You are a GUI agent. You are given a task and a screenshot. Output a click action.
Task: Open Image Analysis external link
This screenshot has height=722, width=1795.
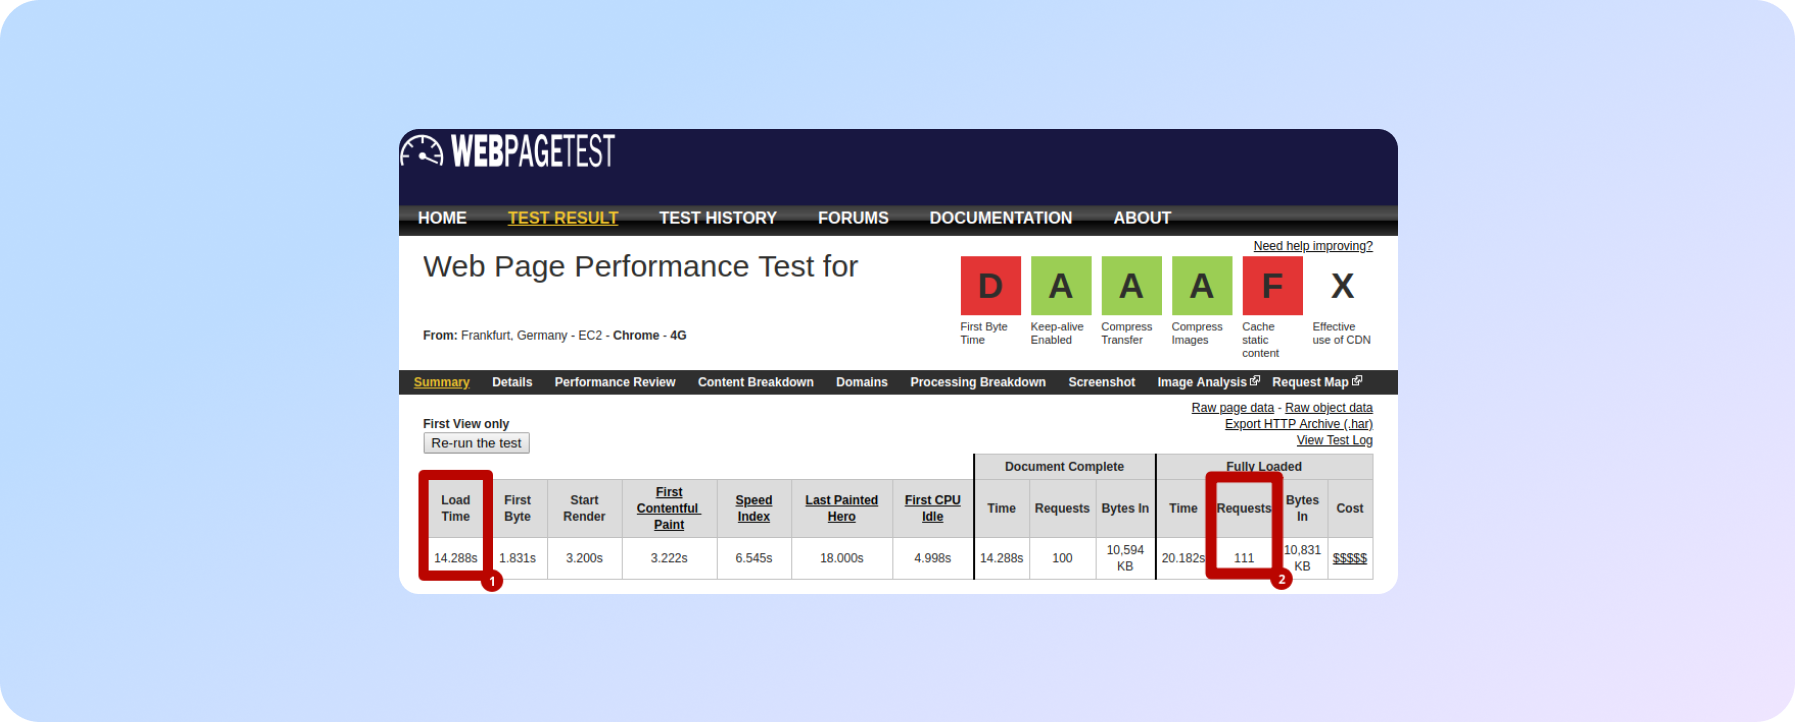pyautogui.click(x=1208, y=382)
